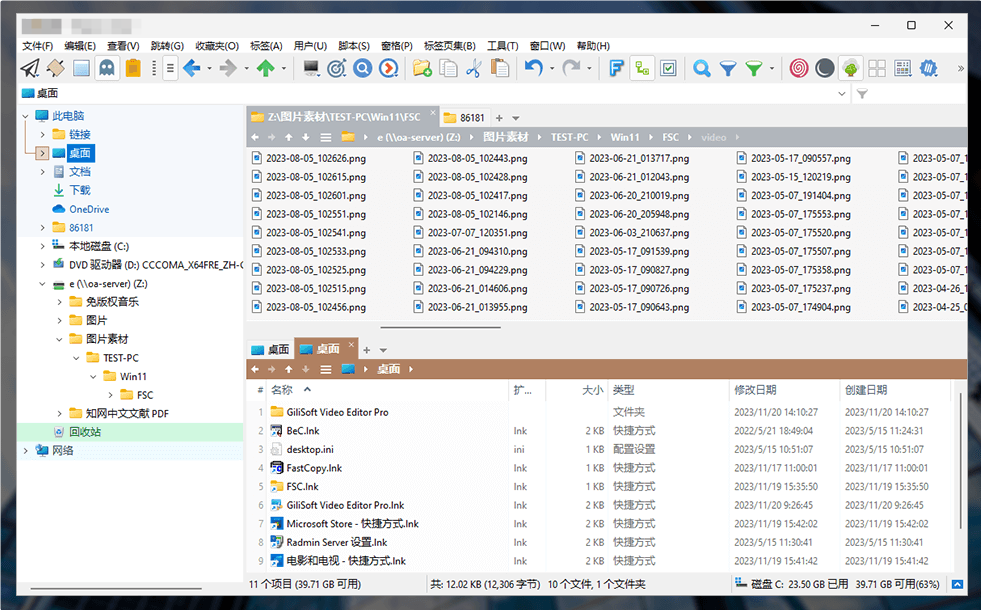Collapse the 图片素材 tree node
The height and width of the screenshot is (610, 981).
59,339
